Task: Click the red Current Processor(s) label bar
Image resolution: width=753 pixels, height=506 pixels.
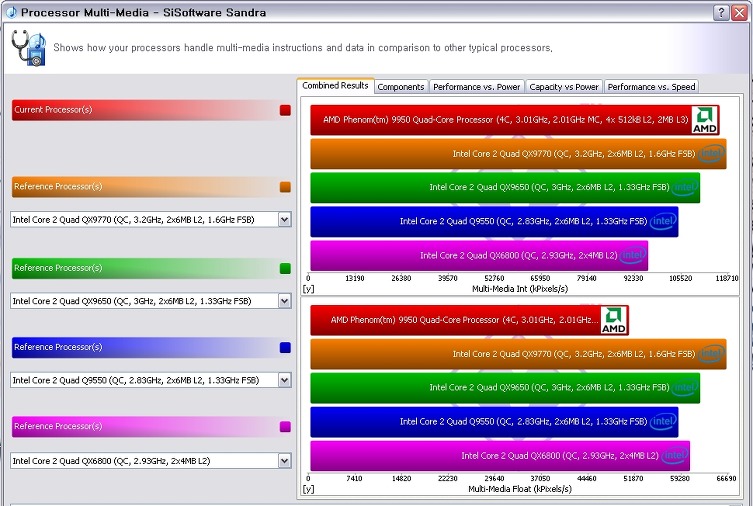Action: [x=151, y=110]
